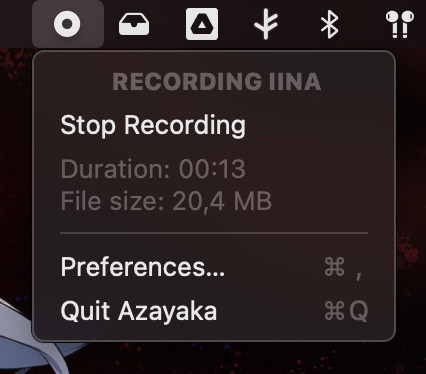
Task: Click the Duration: 00:13 readout
Action: [153, 169]
